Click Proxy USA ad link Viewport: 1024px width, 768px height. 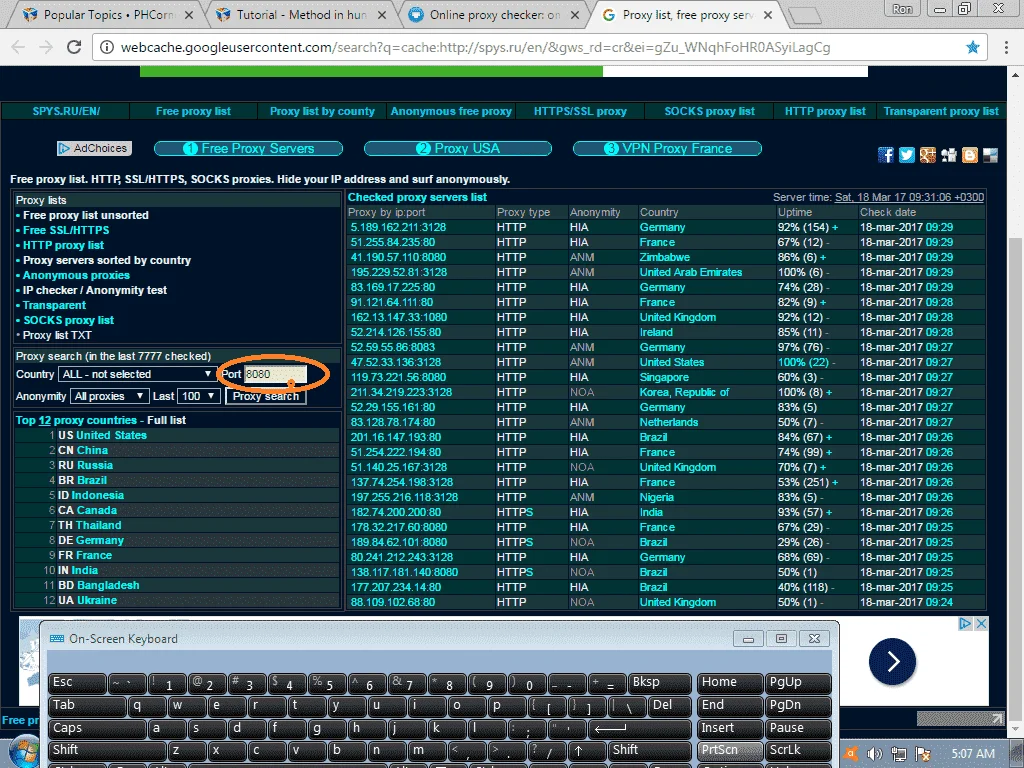458,148
